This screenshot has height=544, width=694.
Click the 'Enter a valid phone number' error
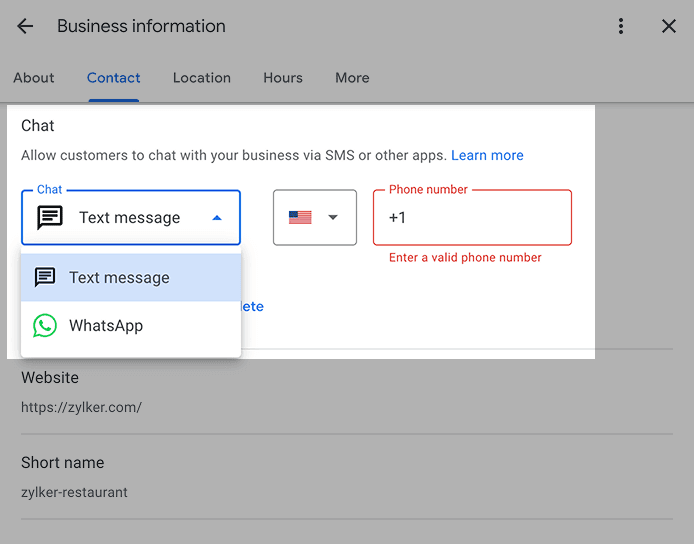click(x=465, y=258)
